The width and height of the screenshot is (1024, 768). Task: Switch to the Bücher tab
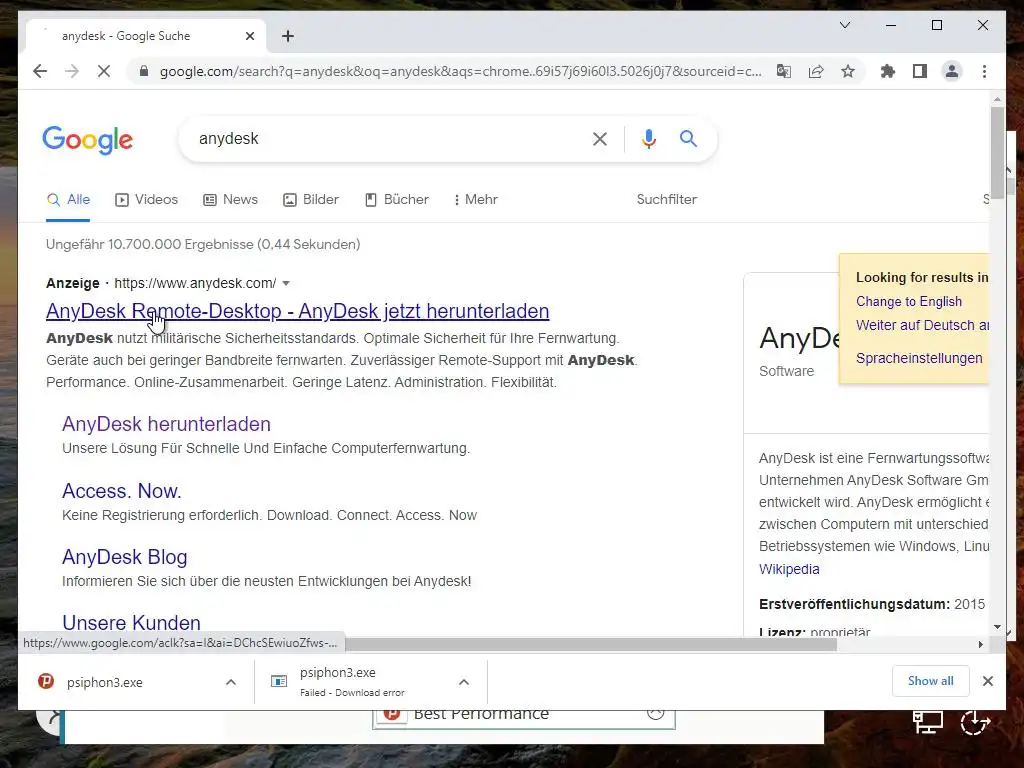coord(396,199)
